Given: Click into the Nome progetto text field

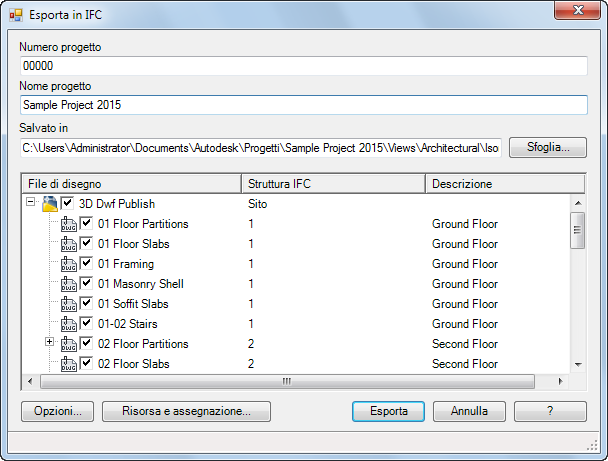Looking at the screenshot, I should coord(304,105).
